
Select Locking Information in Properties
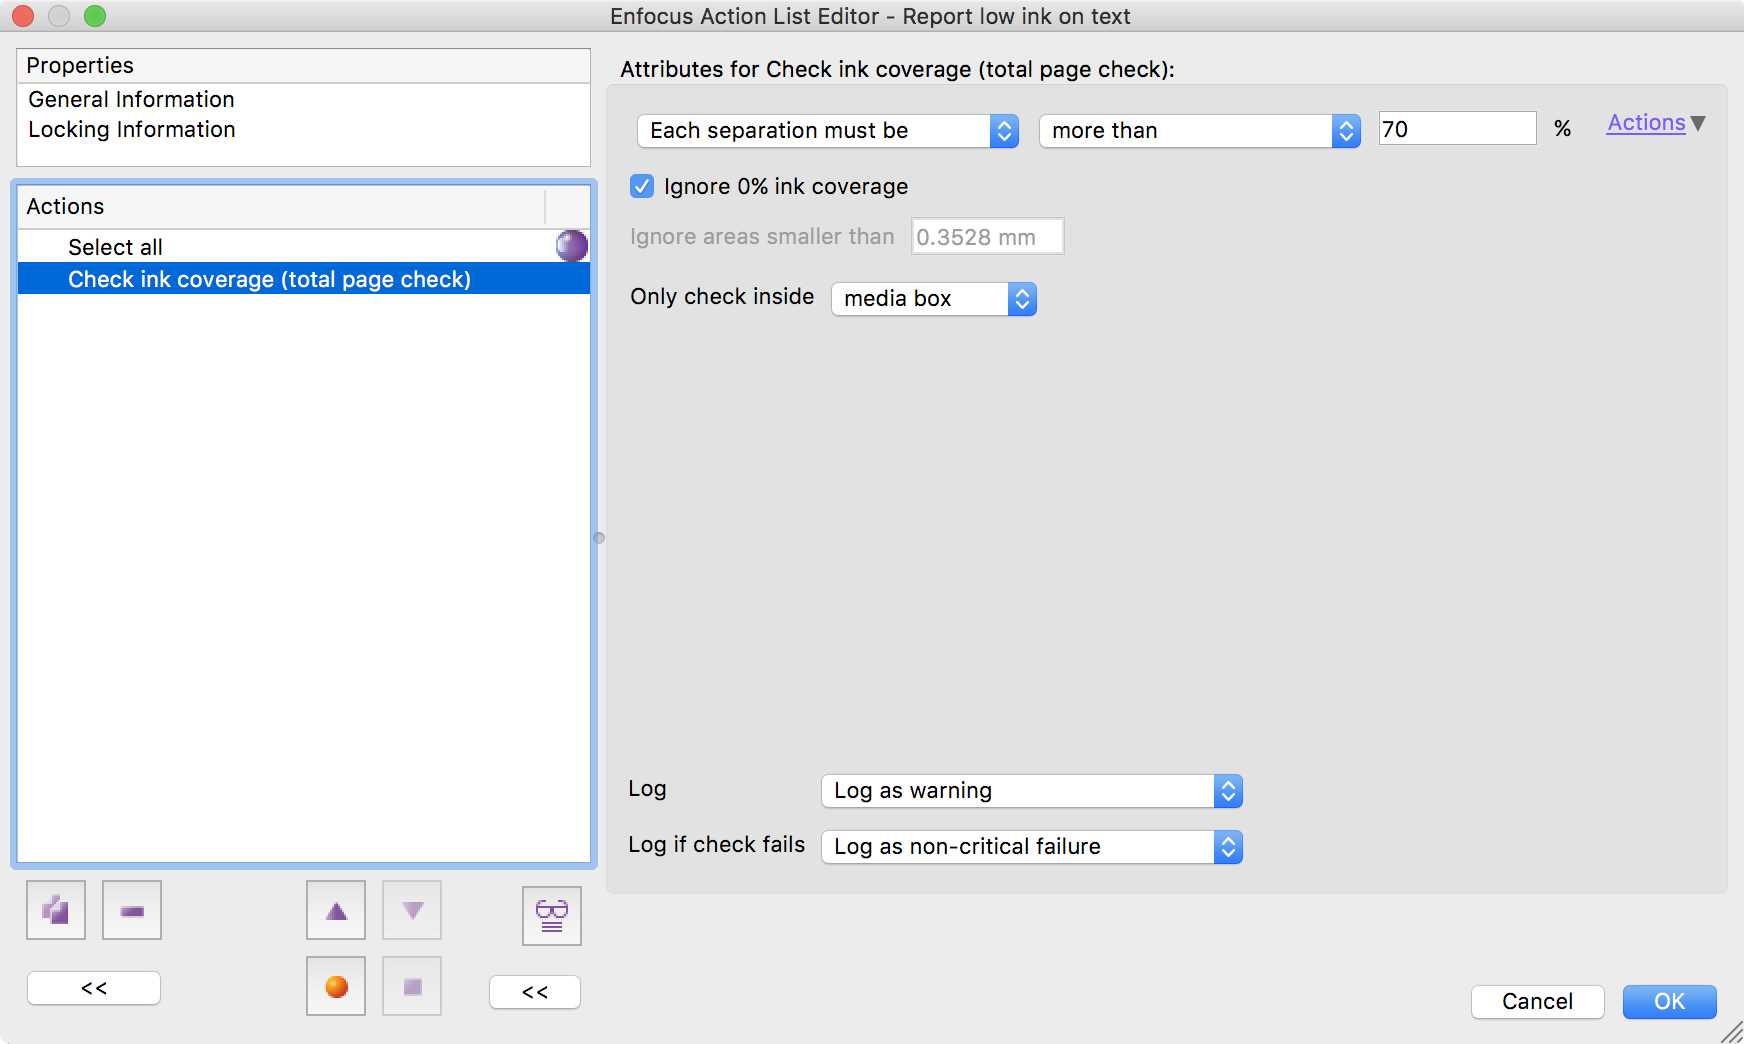[131, 130]
